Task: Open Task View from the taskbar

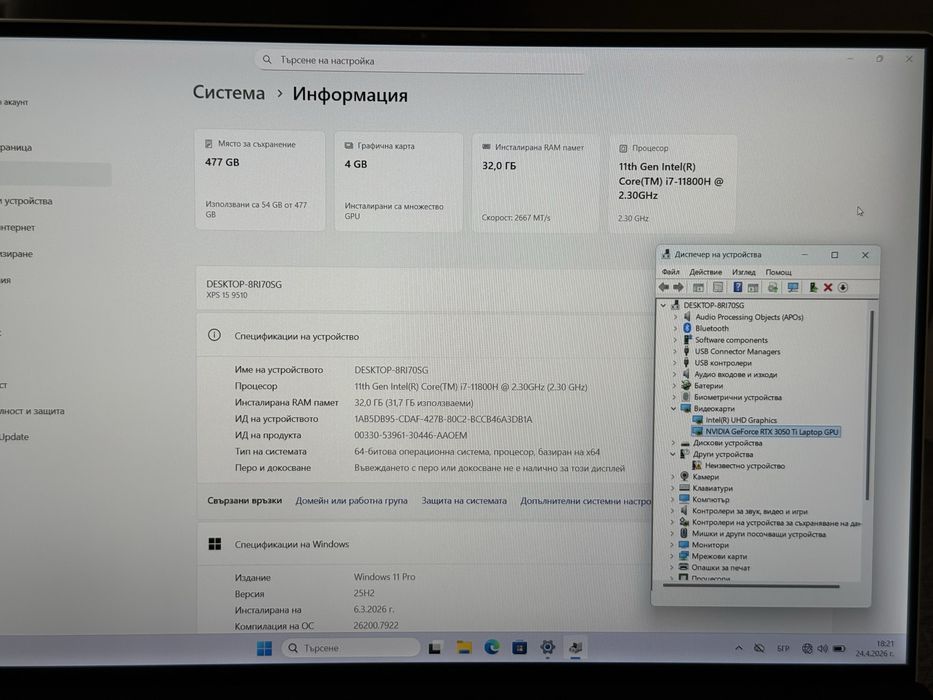Action: coord(435,648)
